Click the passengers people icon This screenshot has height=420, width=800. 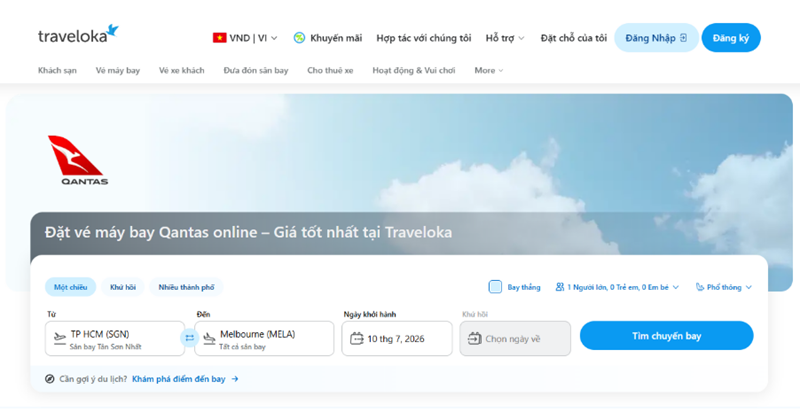(560, 287)
